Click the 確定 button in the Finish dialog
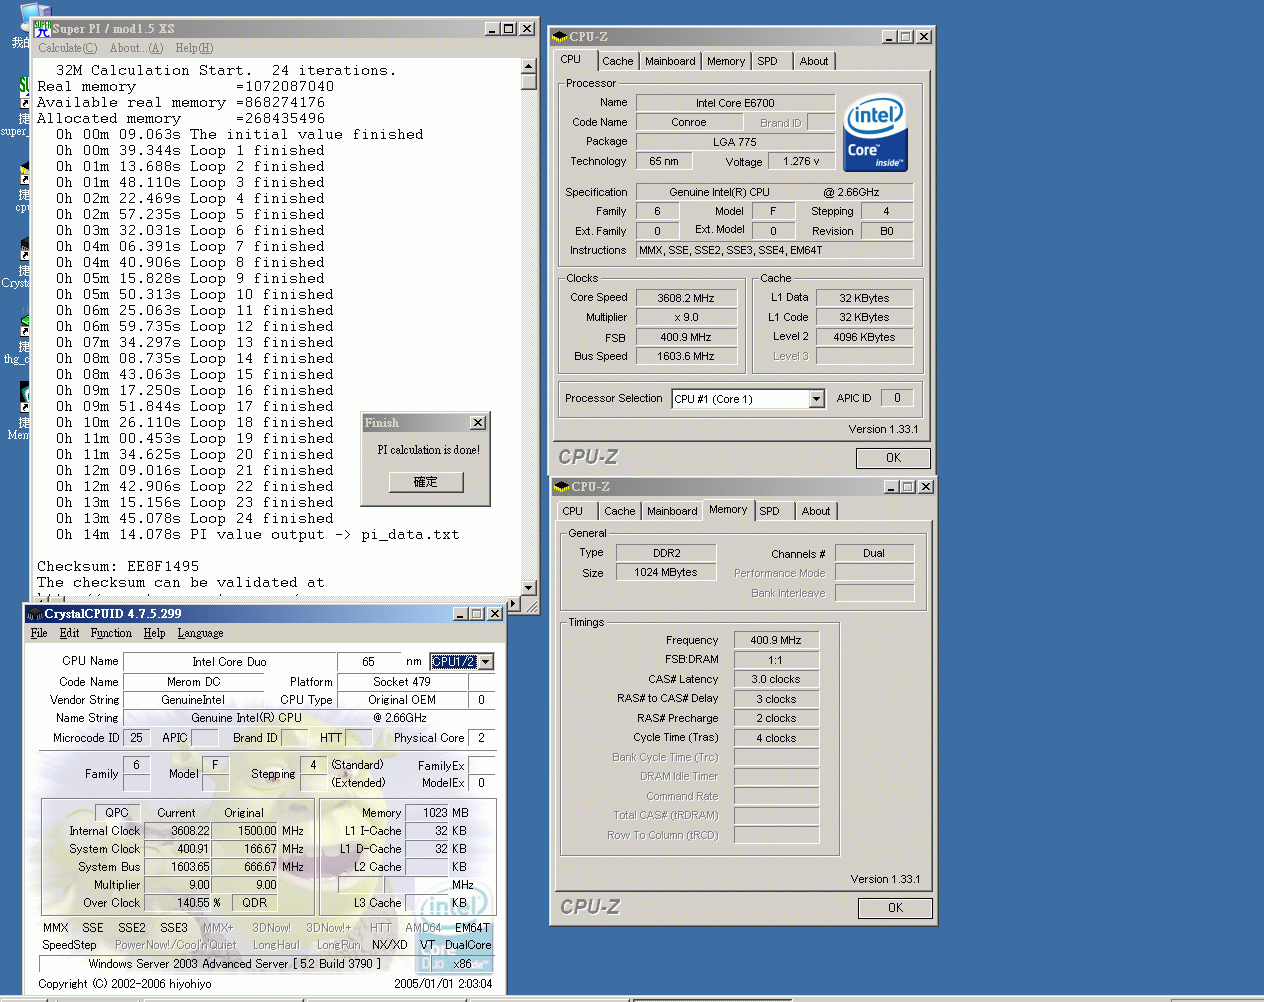 point(426,482)
